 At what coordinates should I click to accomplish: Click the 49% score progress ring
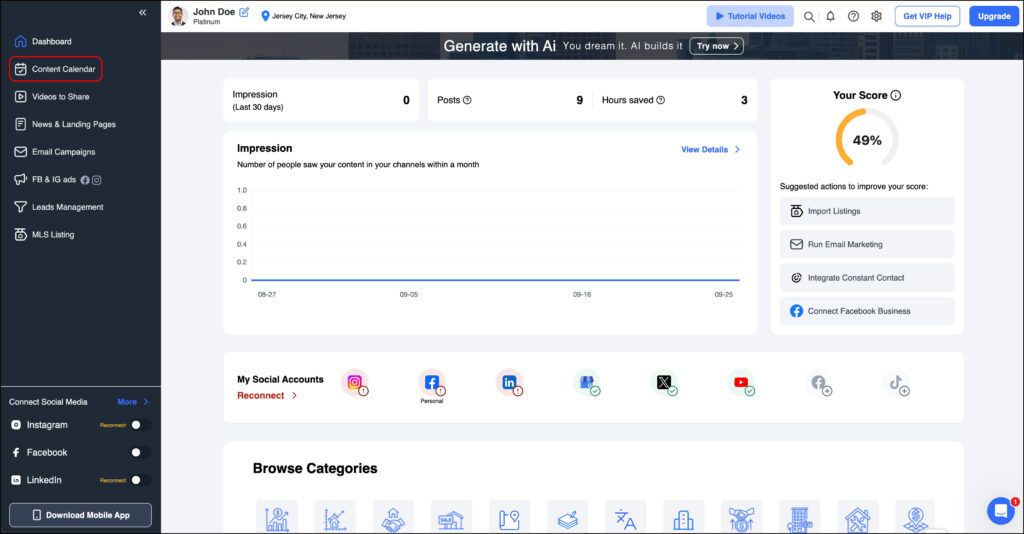coord(866,140)
